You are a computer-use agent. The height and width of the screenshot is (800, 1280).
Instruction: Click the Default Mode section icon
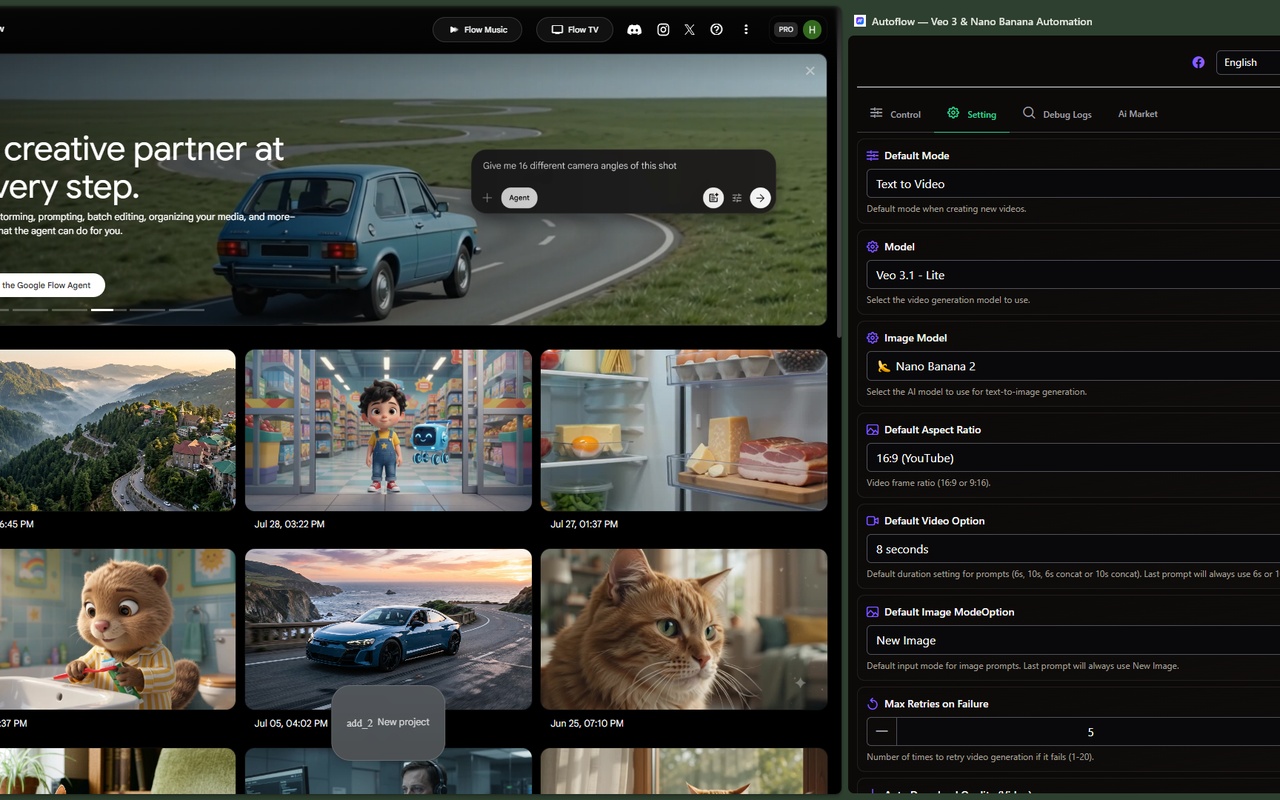tap(872, 156)
